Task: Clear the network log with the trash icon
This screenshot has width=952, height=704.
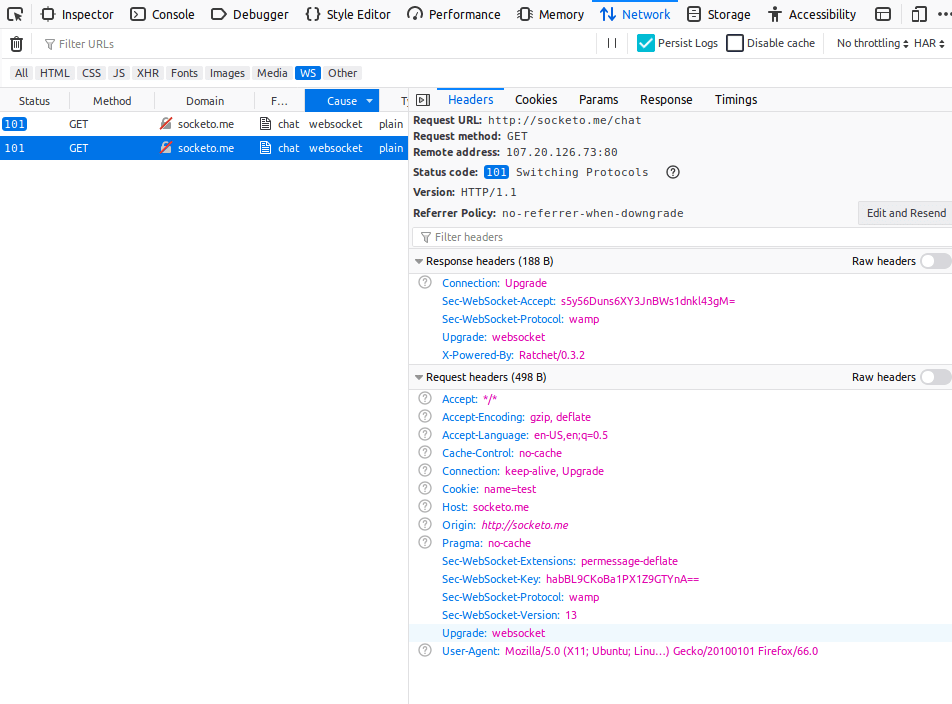Action: pyautogui.click(x=15, y=43)
